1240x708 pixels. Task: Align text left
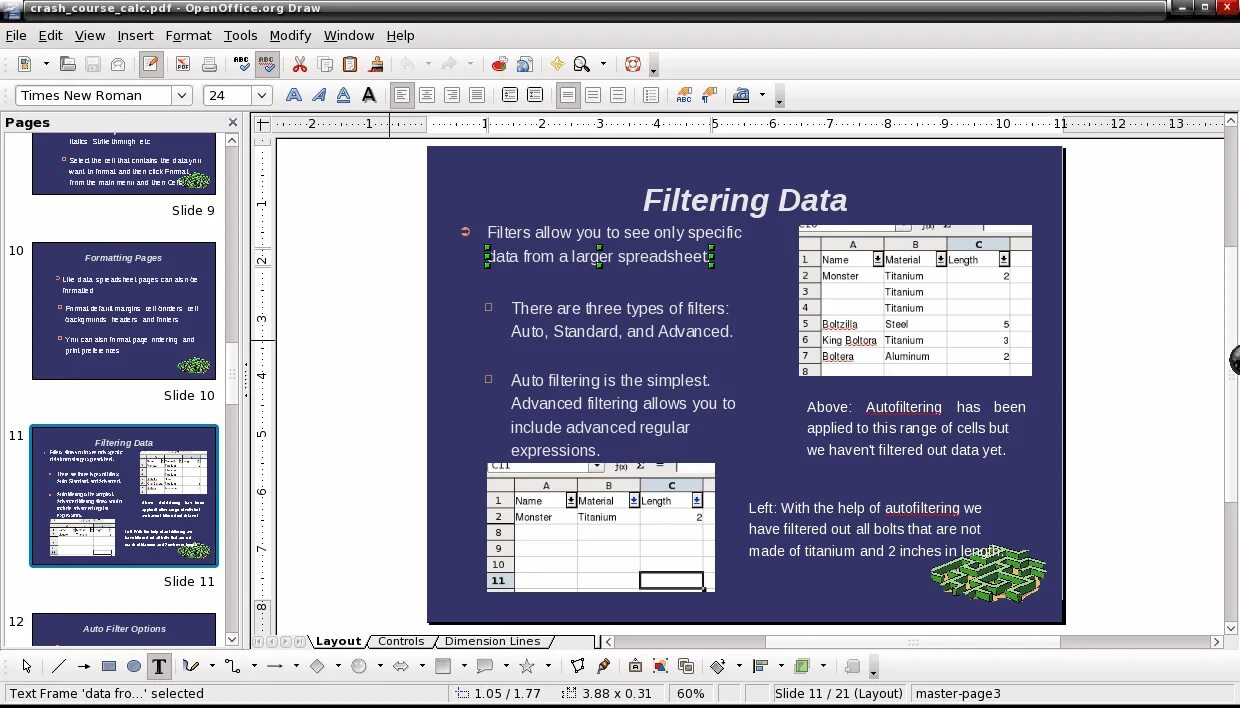[402, 95]
